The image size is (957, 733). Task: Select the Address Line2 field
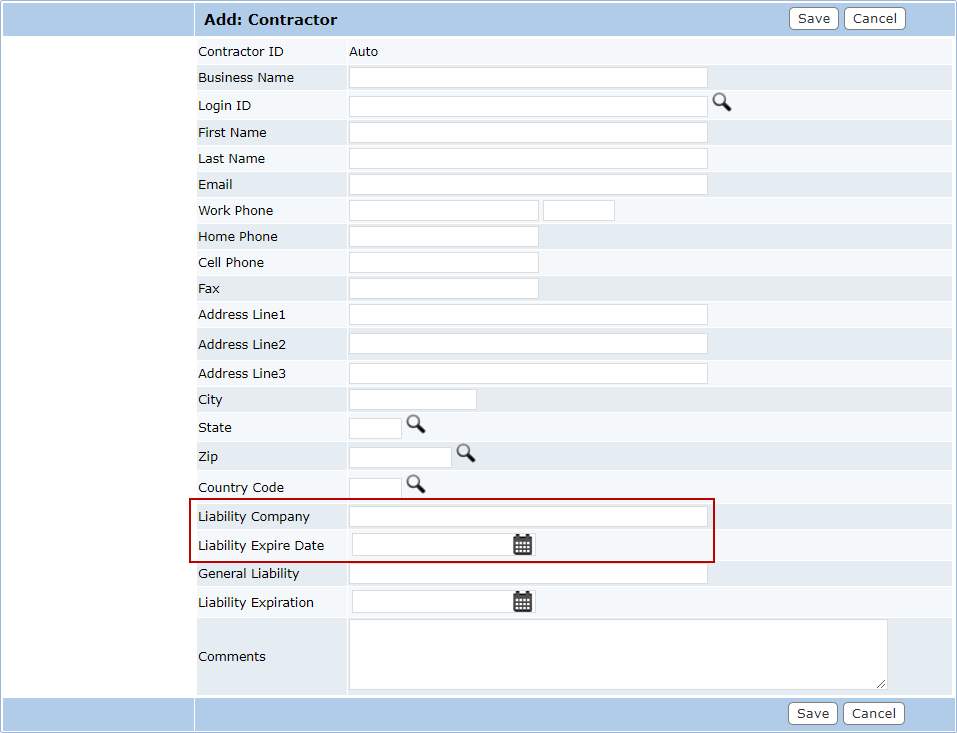[527, 344]
